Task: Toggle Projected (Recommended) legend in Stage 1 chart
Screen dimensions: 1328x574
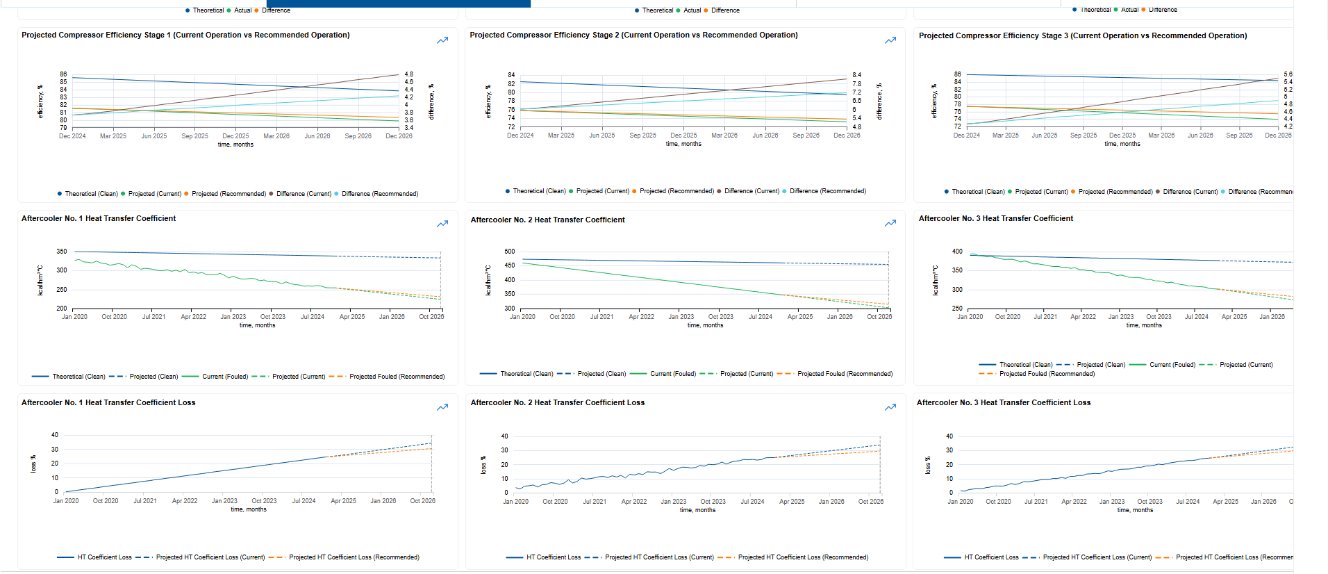Action: point(234,193)
